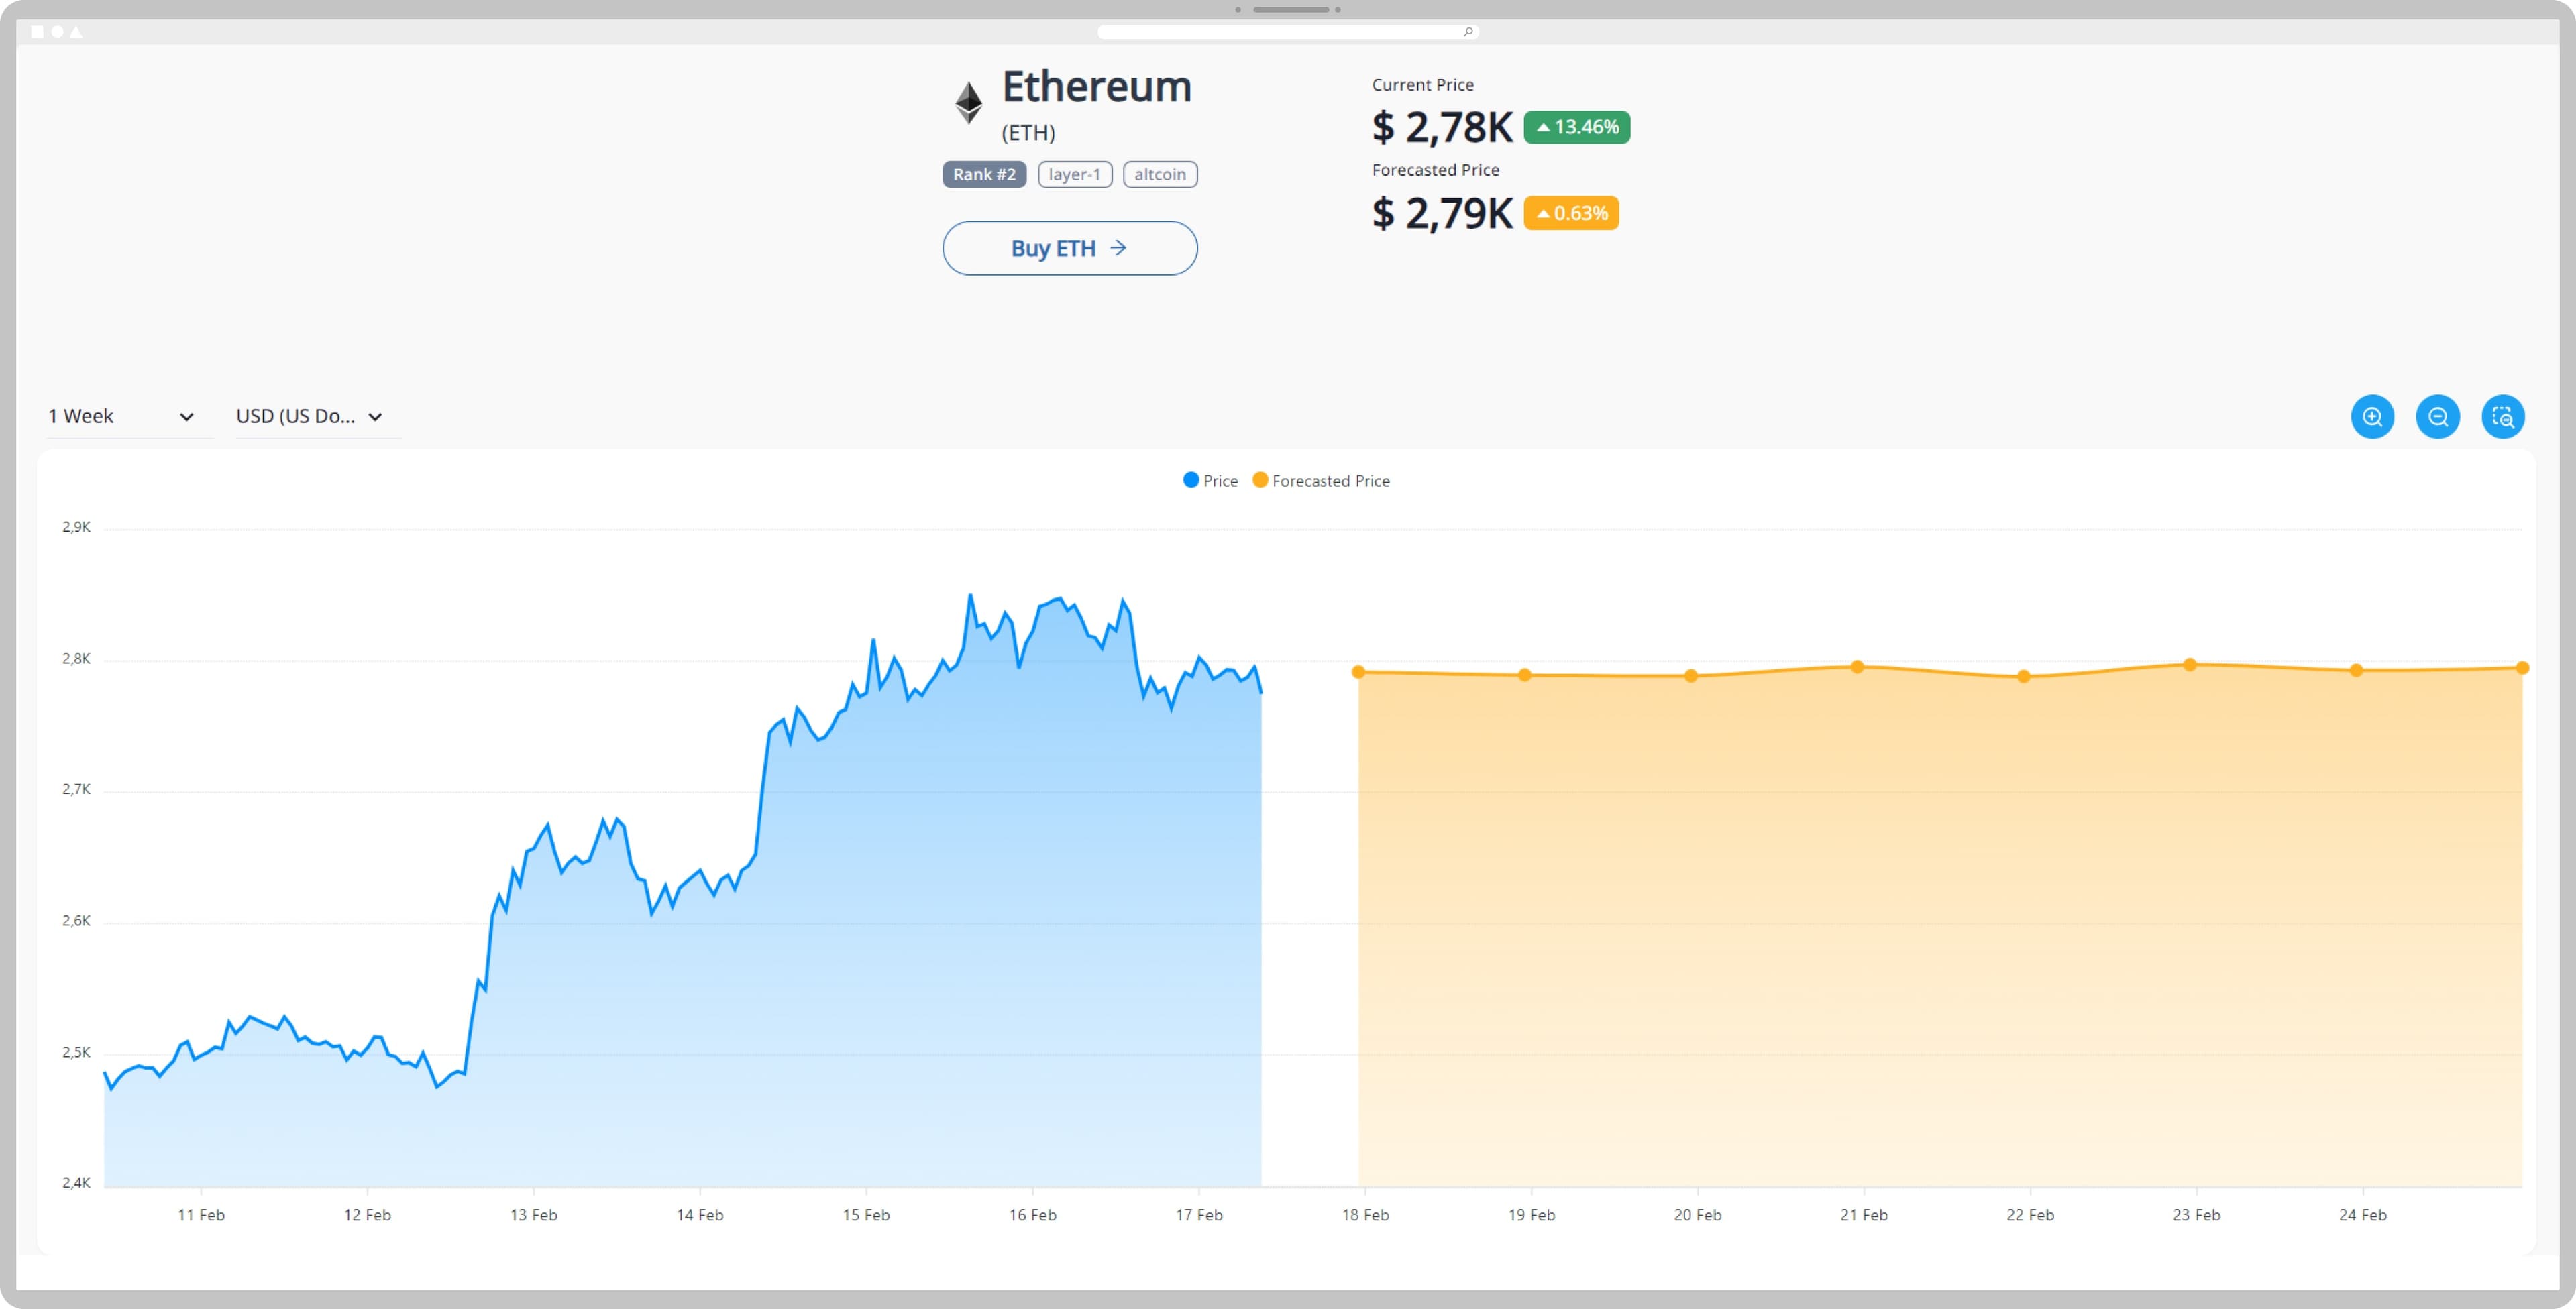2576x1309 pixels.
Task: Click the 24 Feb forecast data point
Action: (2356, 670)
